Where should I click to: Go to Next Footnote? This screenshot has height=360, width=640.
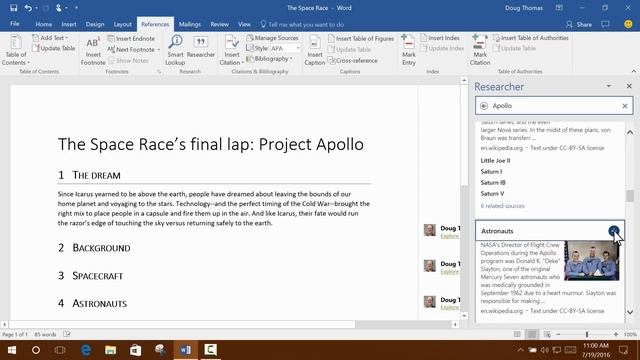[131, 49]
